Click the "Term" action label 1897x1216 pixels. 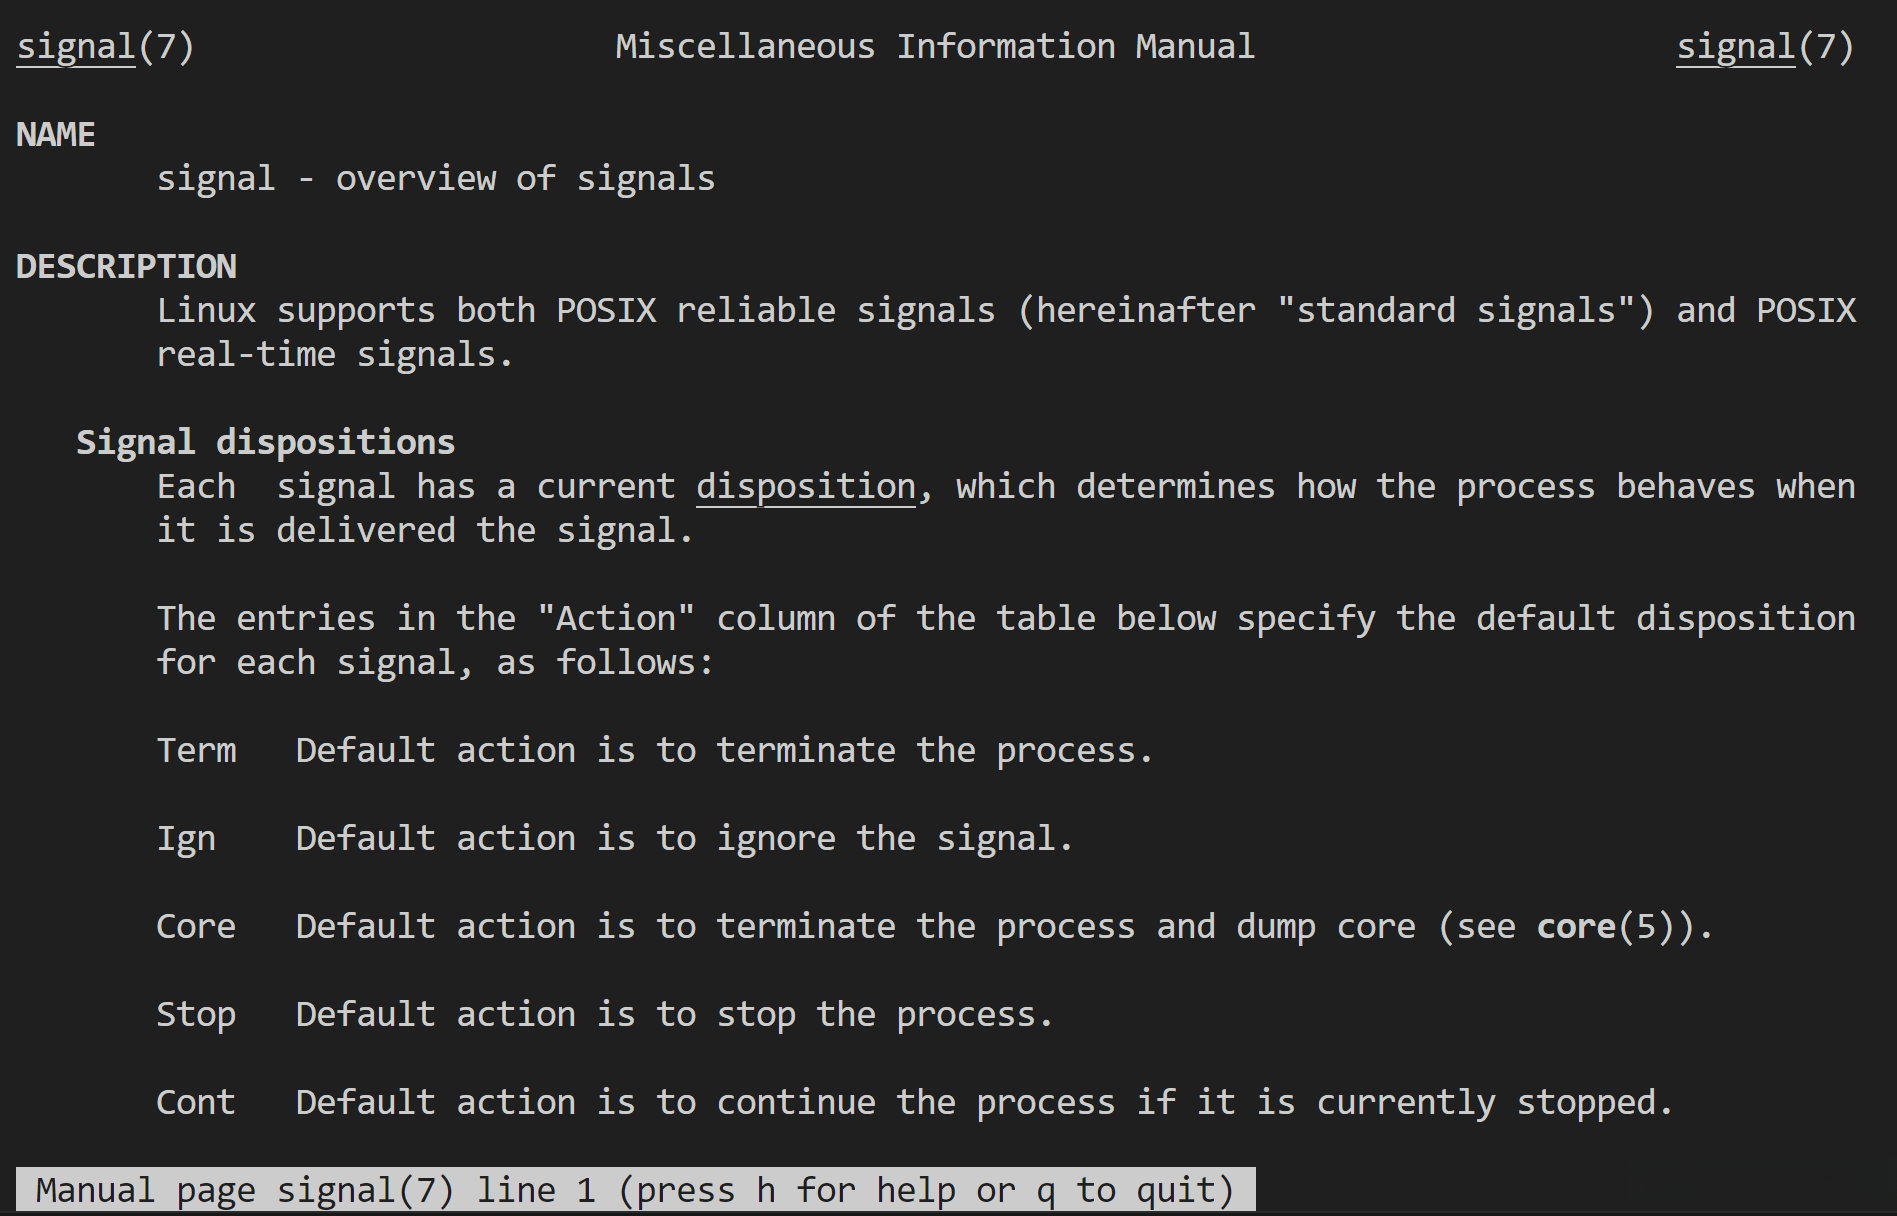coord(196,751)
